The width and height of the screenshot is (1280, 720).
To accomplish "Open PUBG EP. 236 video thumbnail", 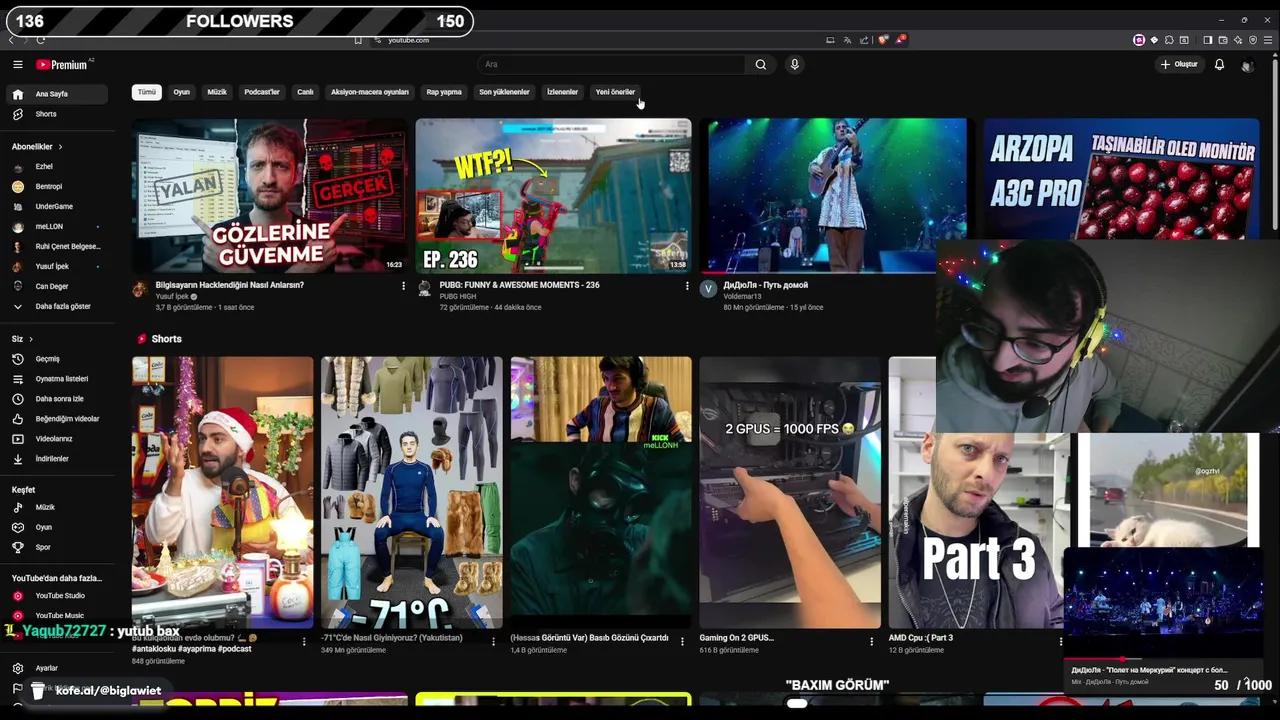I will 553,196.
